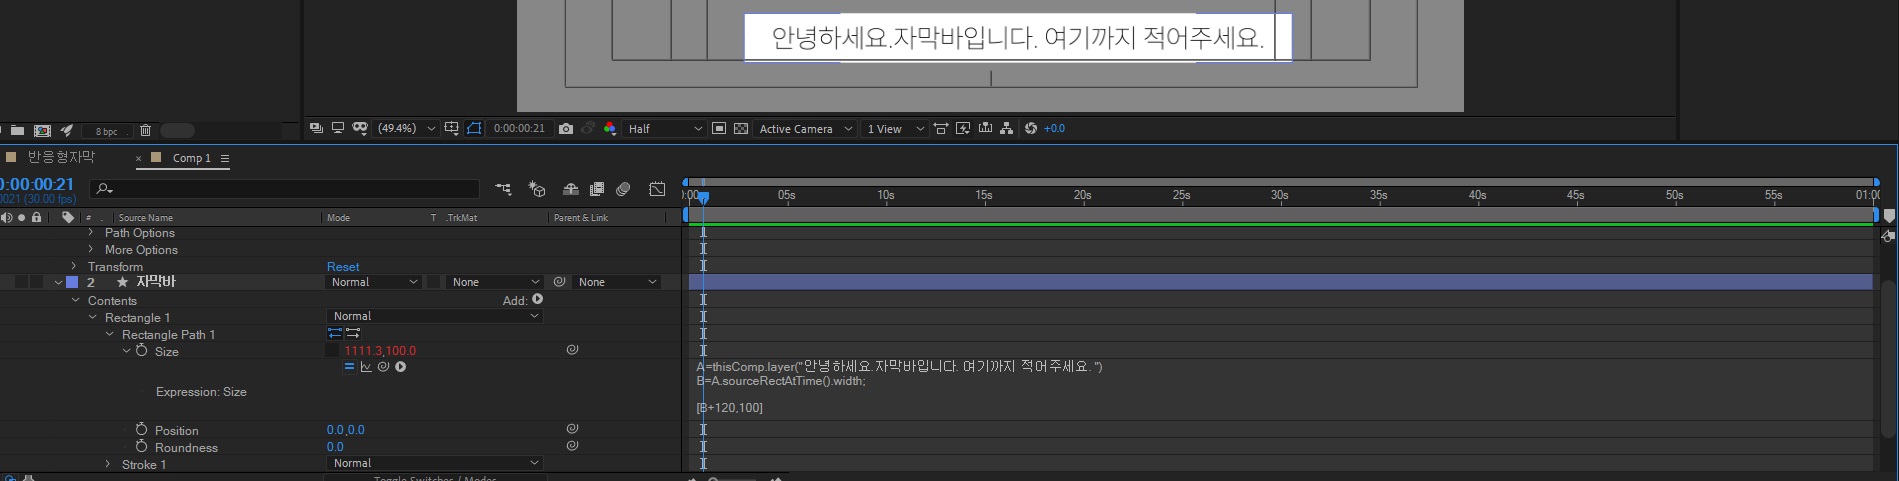Take a snapshot with the camera icon
The image size is (1899, 481).
566,128
